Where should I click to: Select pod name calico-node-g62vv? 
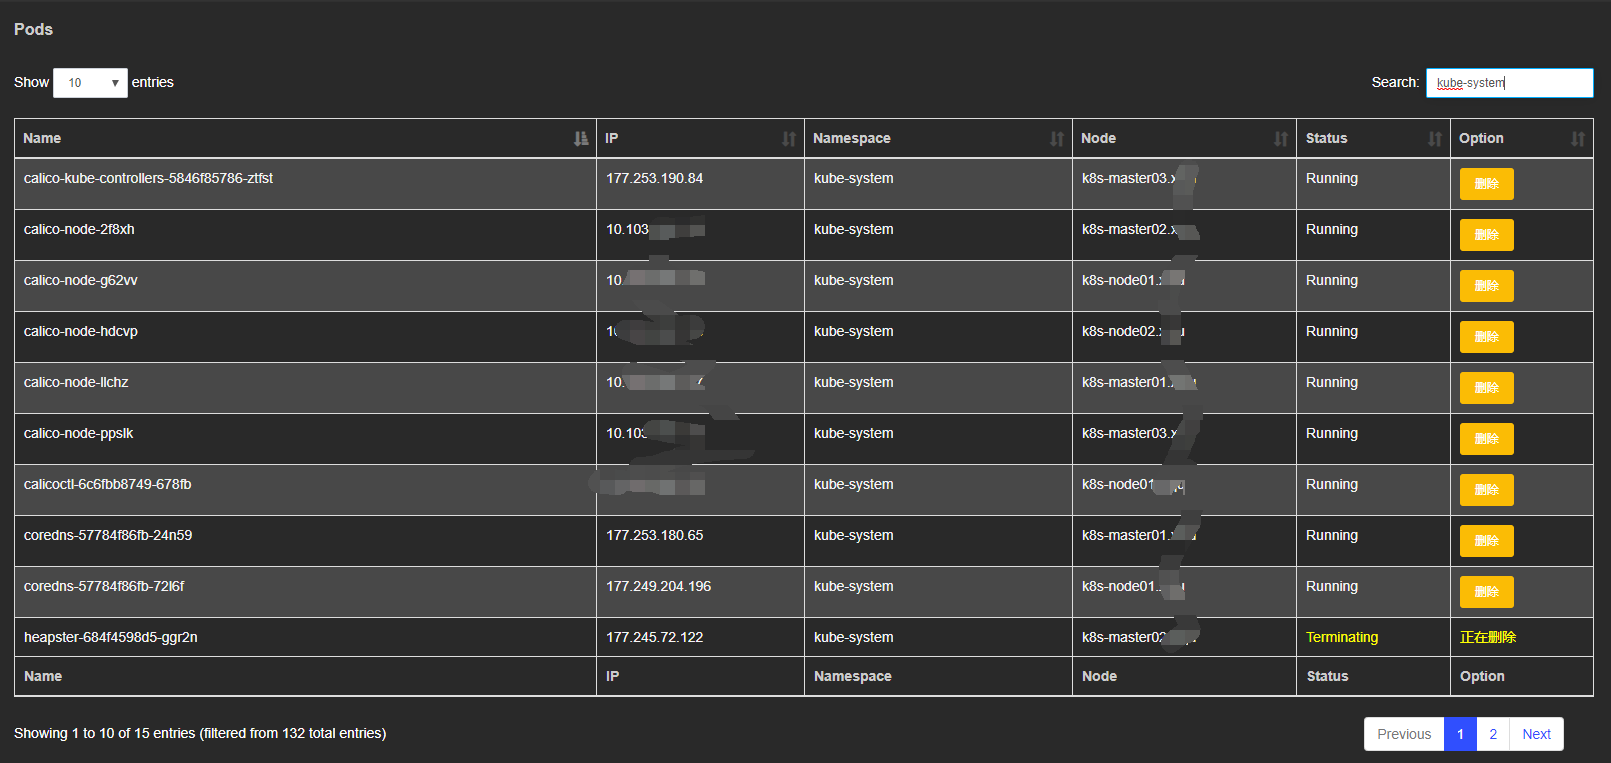point(81,280)
